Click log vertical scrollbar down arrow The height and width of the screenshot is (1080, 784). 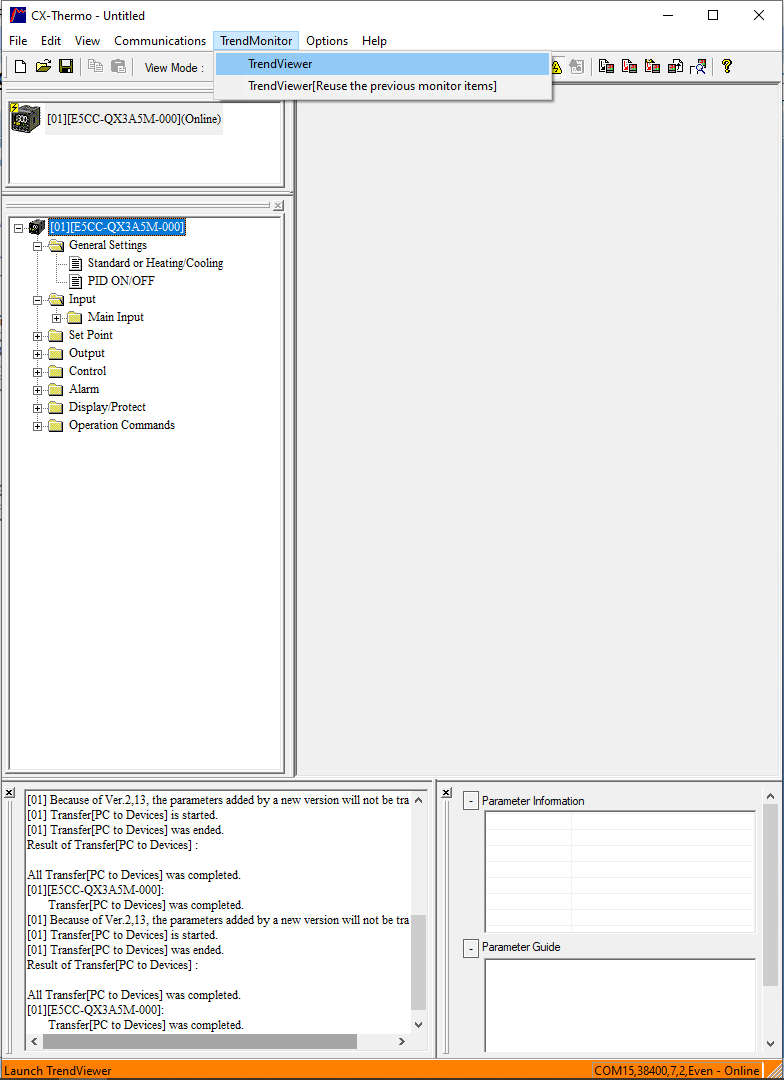[x=419, y=1025]
